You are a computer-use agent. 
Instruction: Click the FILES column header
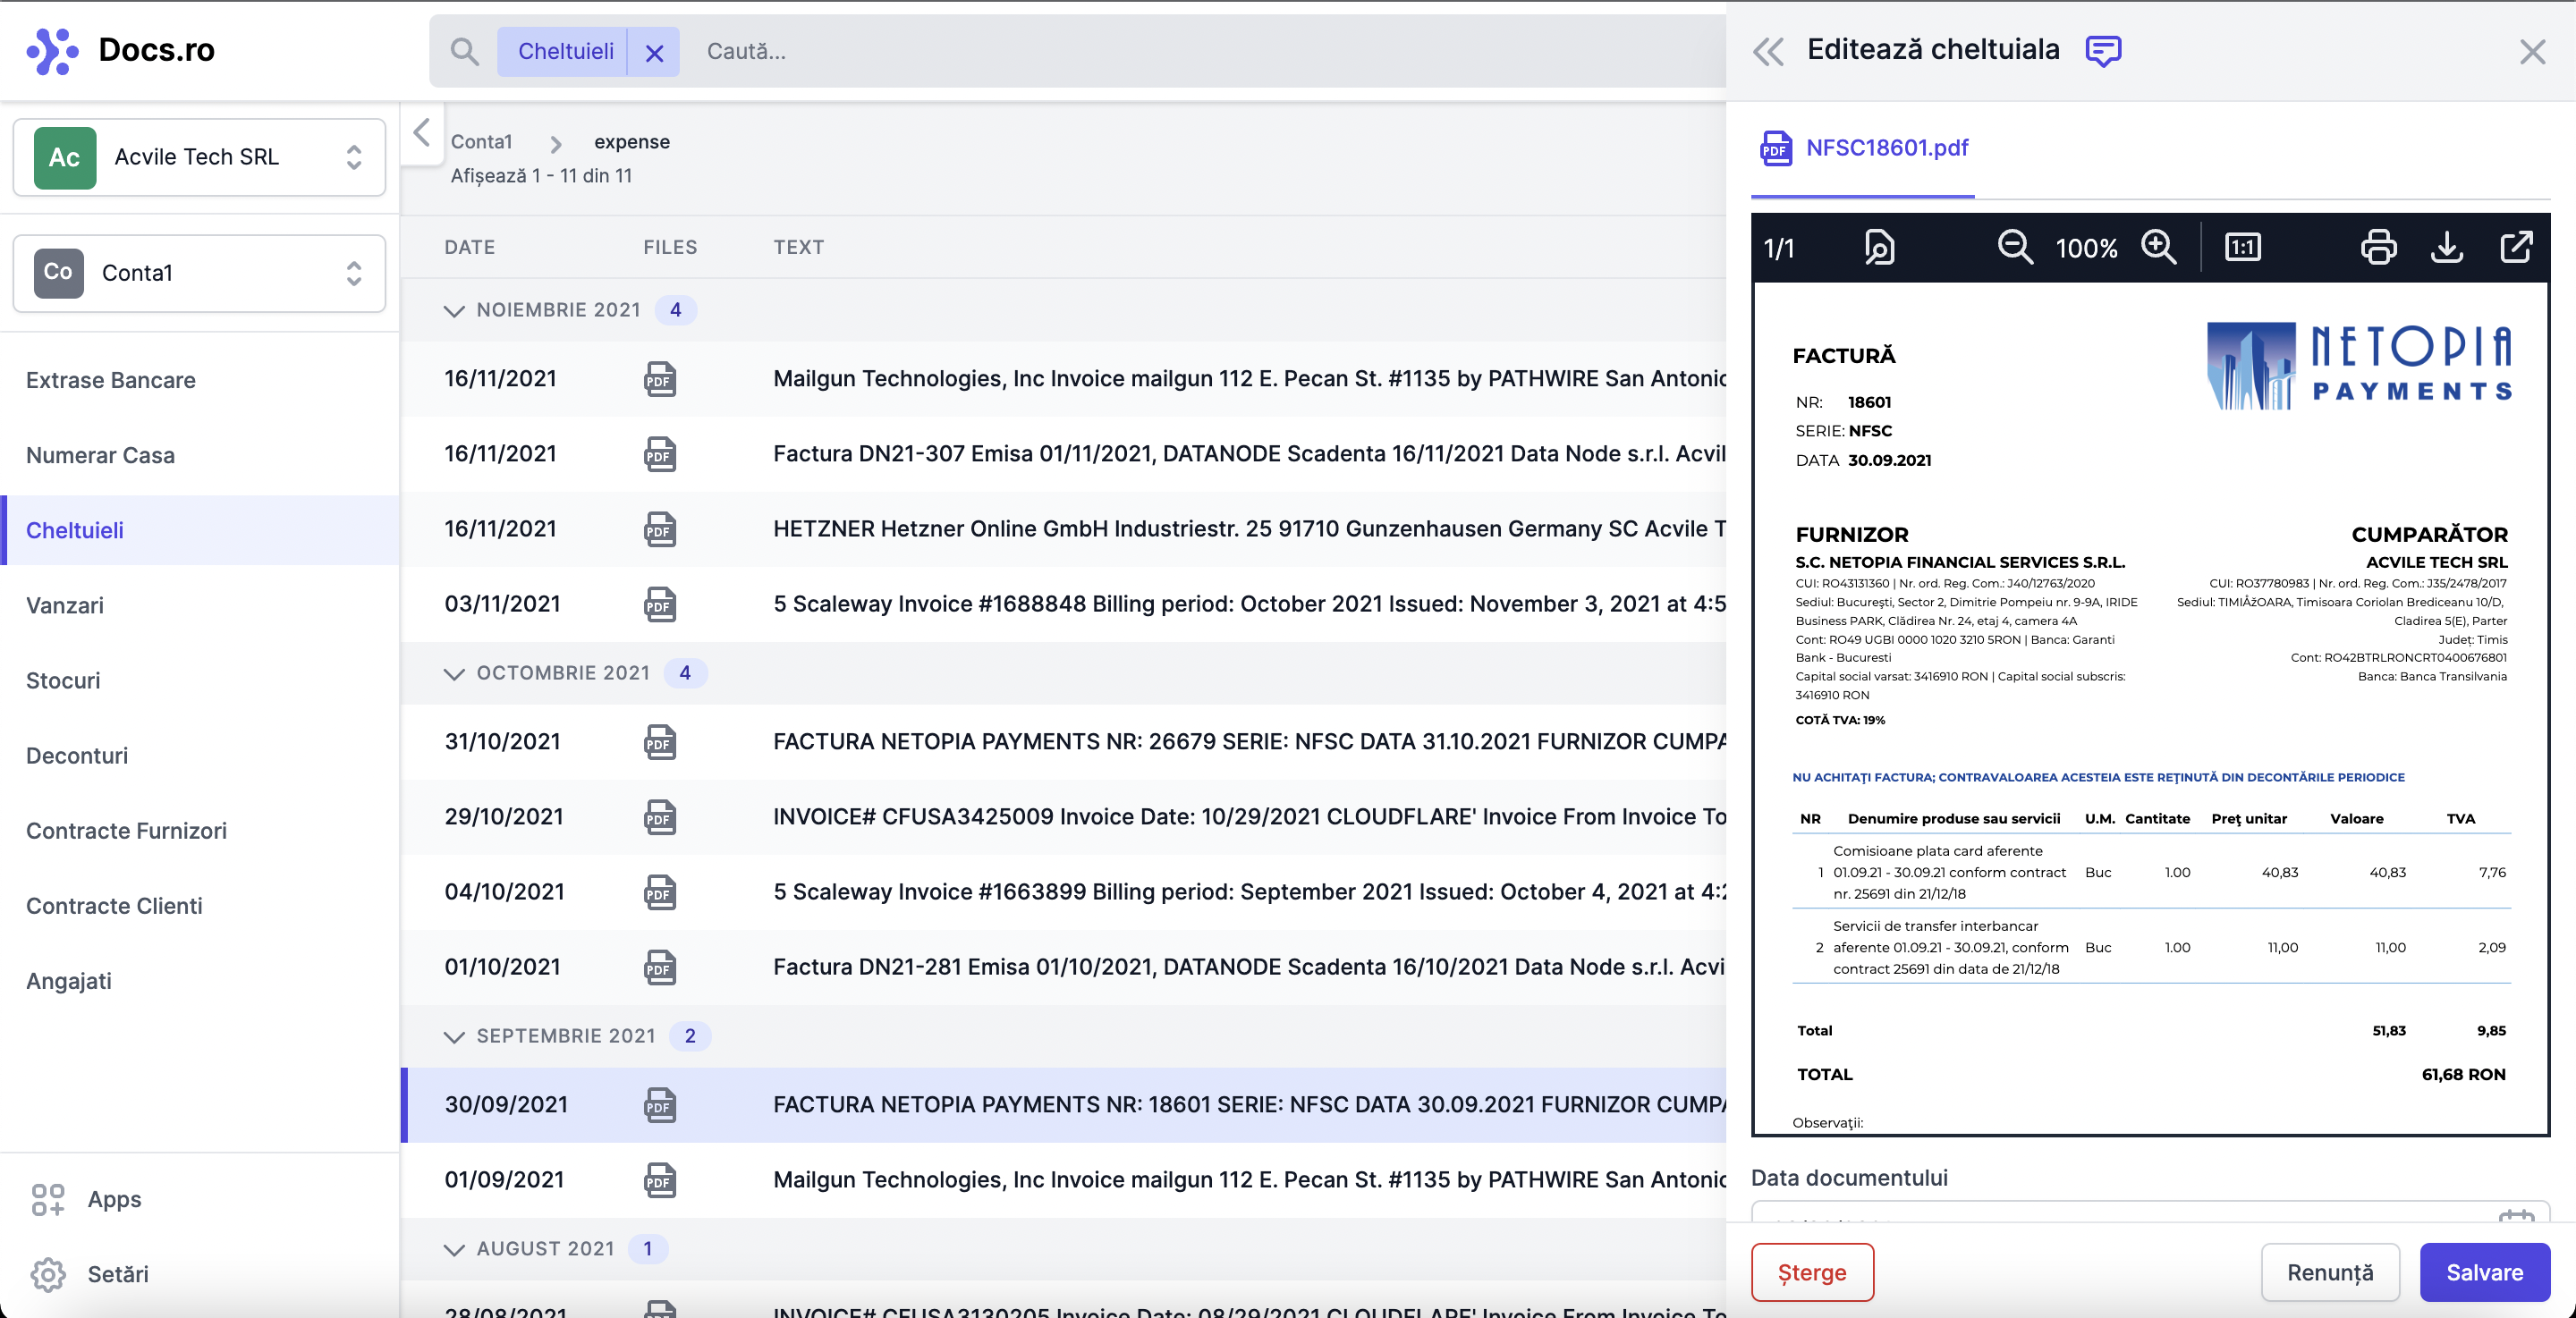670,247
